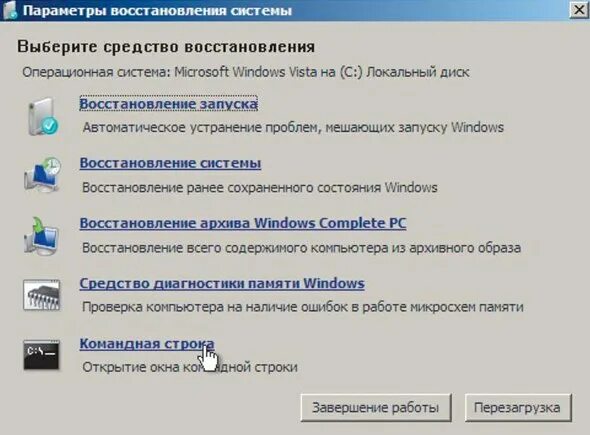Click the Открытие окна командной строки description
The image size is (590, 435).
point(190,367)
